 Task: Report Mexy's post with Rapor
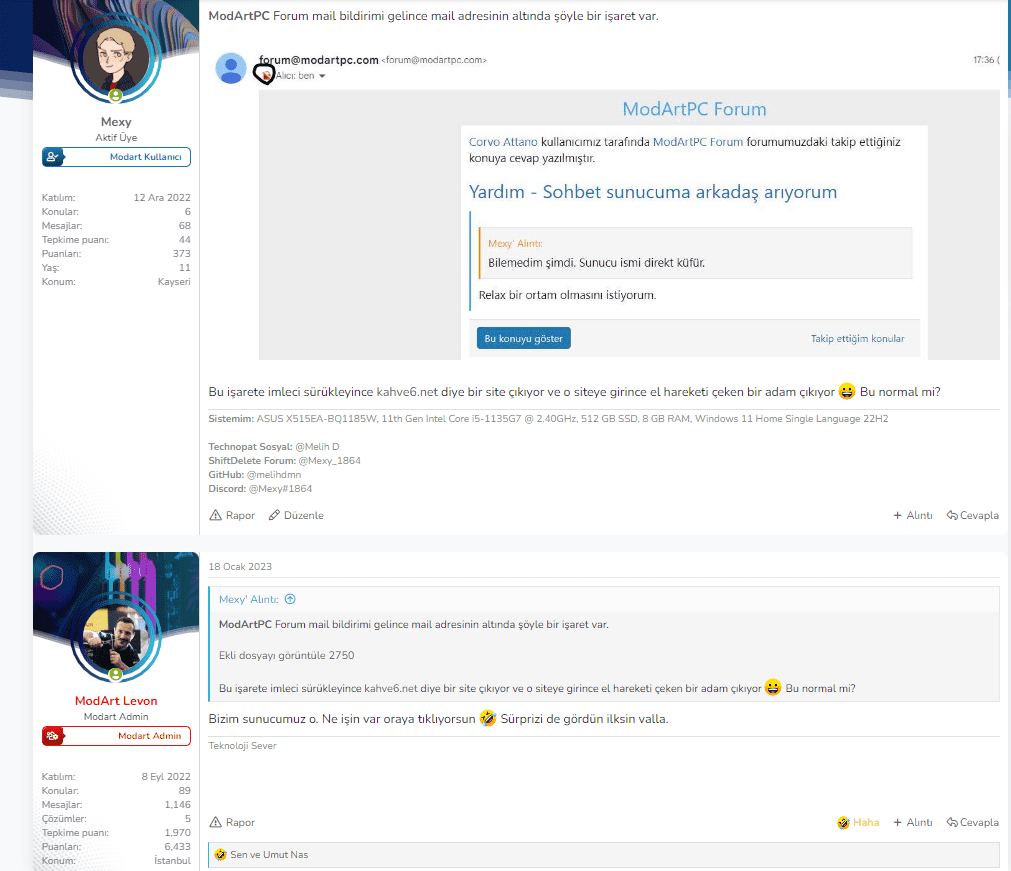232,515
